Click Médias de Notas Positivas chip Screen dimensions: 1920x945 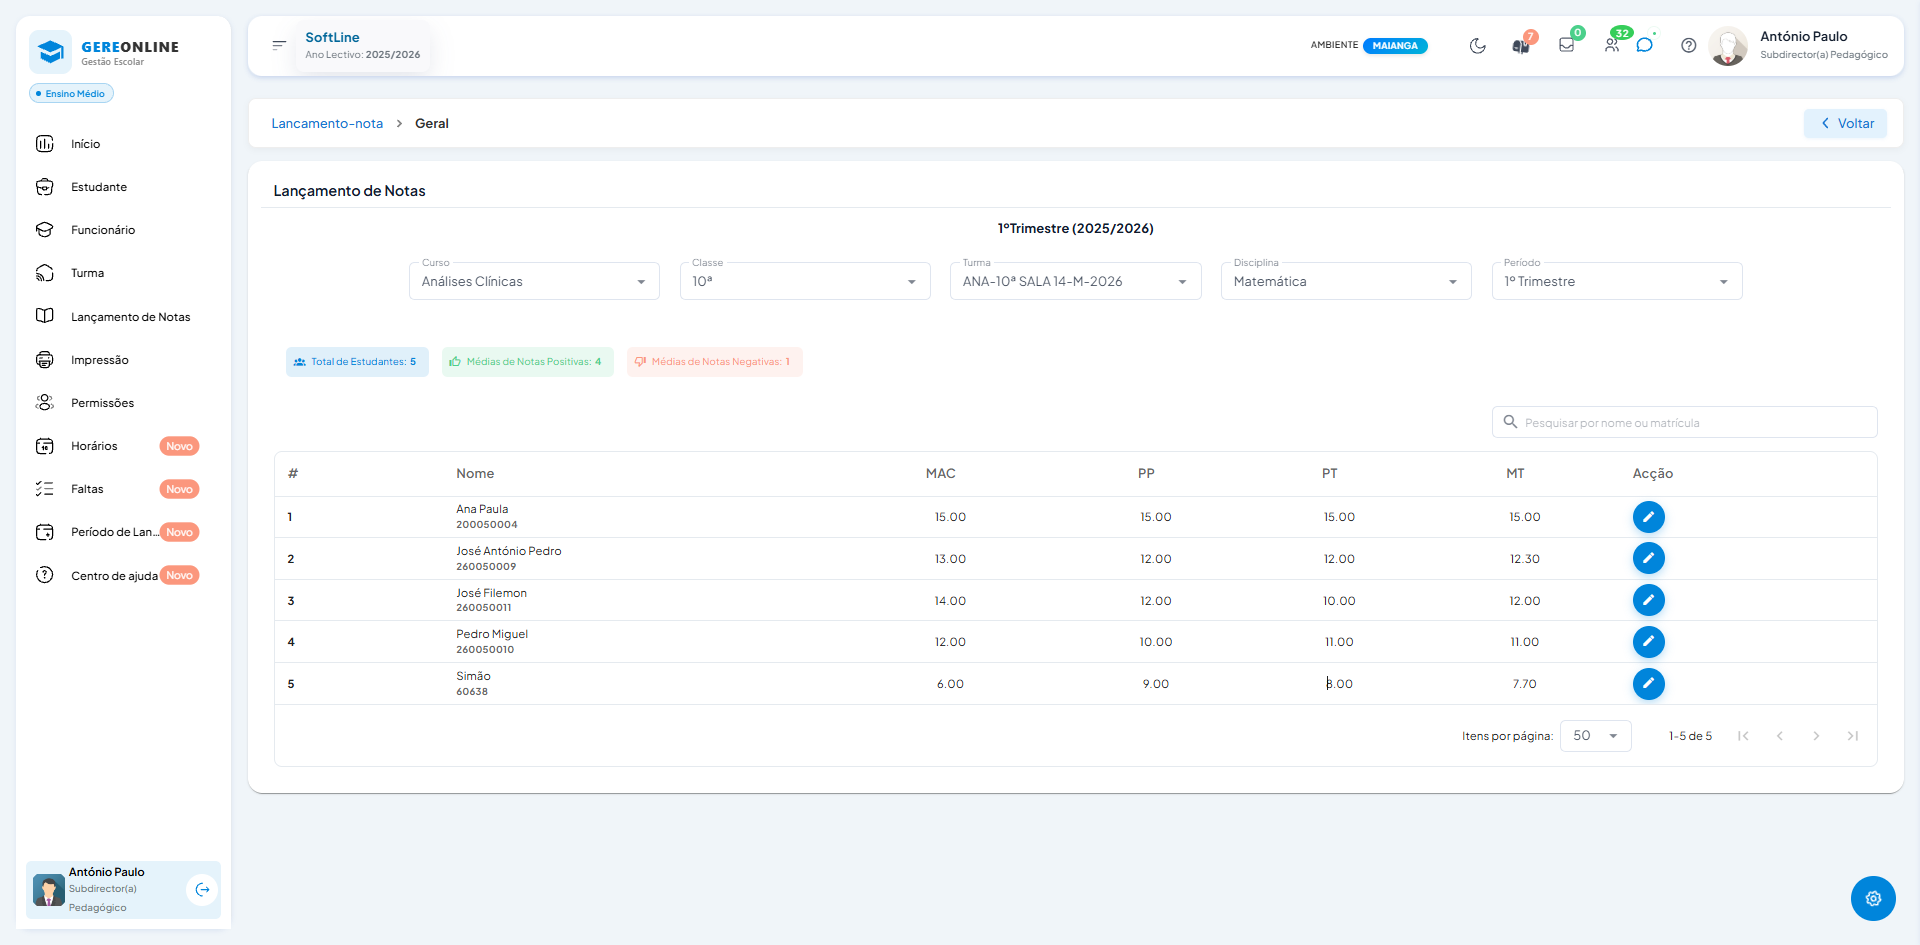(x=528, y=362)
